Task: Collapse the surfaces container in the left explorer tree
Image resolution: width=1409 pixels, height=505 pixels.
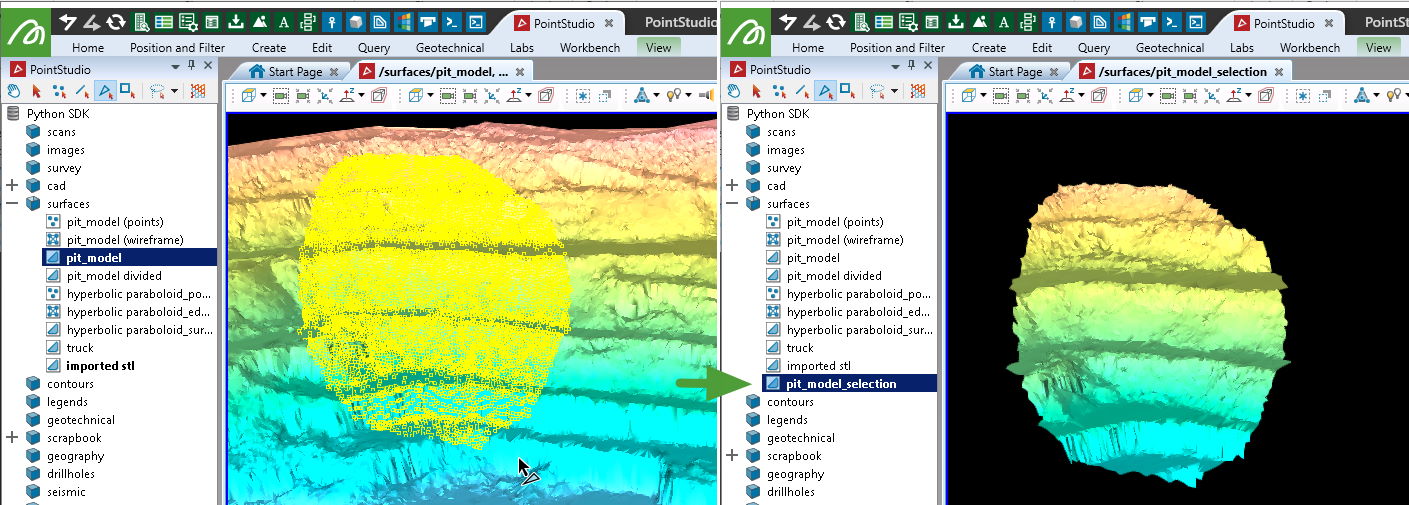Action: tap(12, 204)
